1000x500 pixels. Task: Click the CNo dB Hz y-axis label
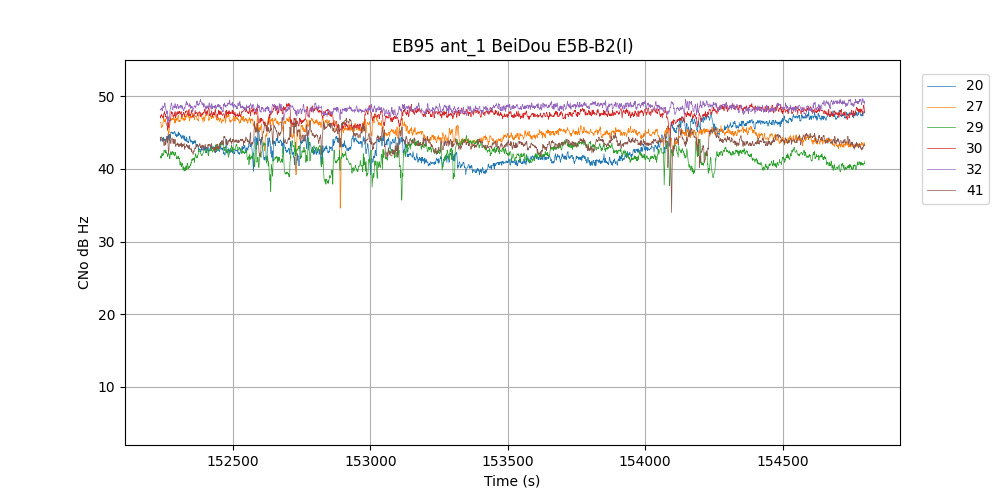pyautogui.click(x=84, y=252)
